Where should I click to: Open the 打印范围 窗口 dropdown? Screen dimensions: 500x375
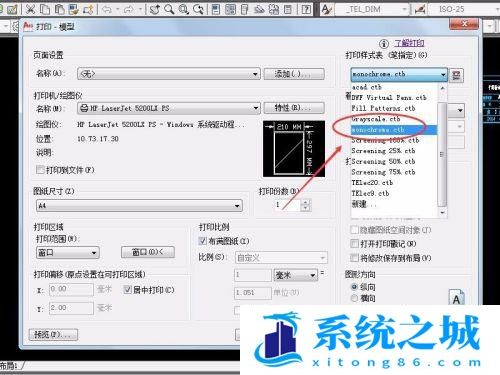point(68,253)
